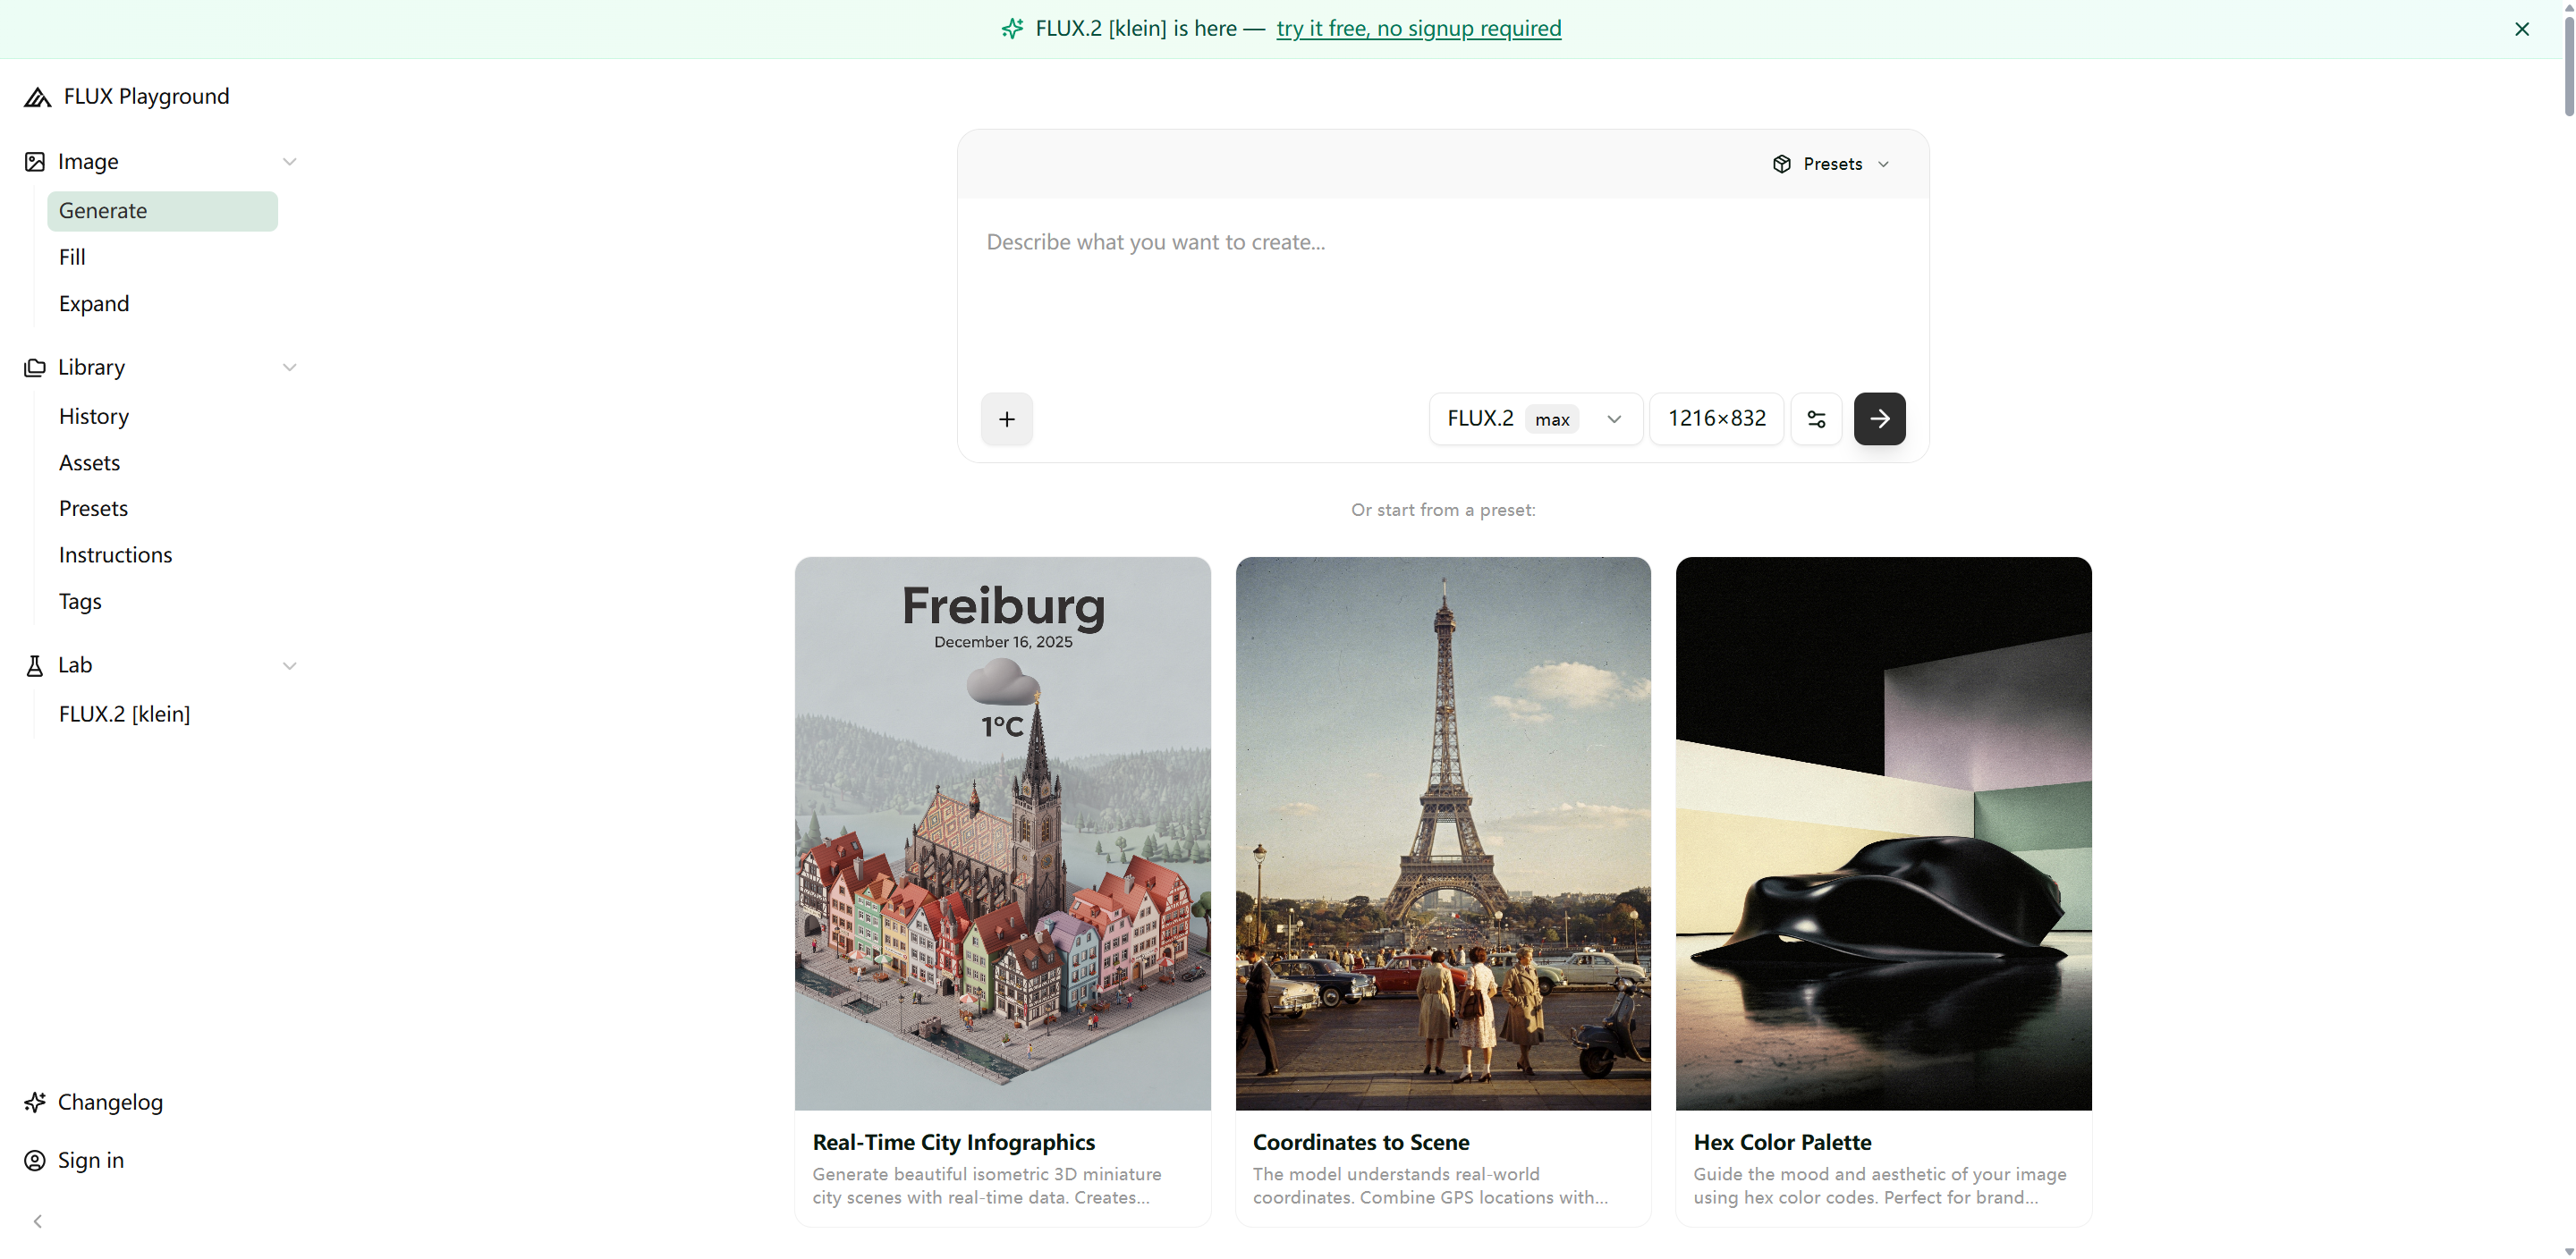
Task: Click the FLUX Playground logo icon
Action: [x=37, y=97]
